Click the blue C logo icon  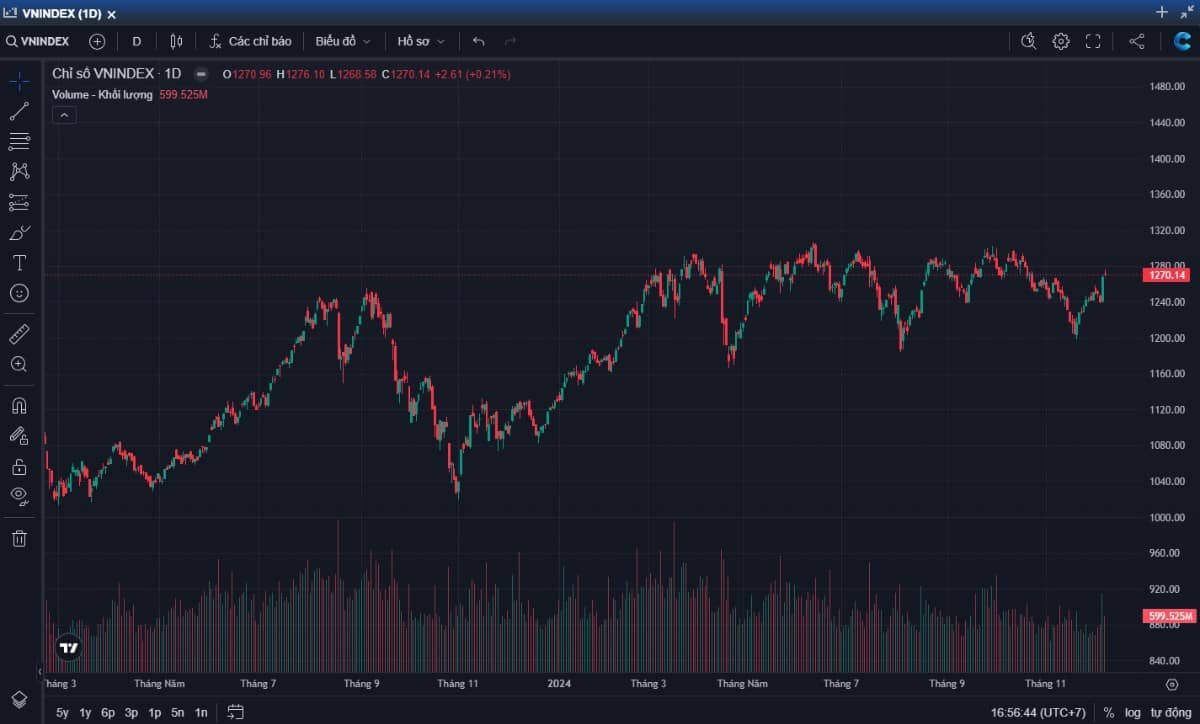click(1182, 41)
